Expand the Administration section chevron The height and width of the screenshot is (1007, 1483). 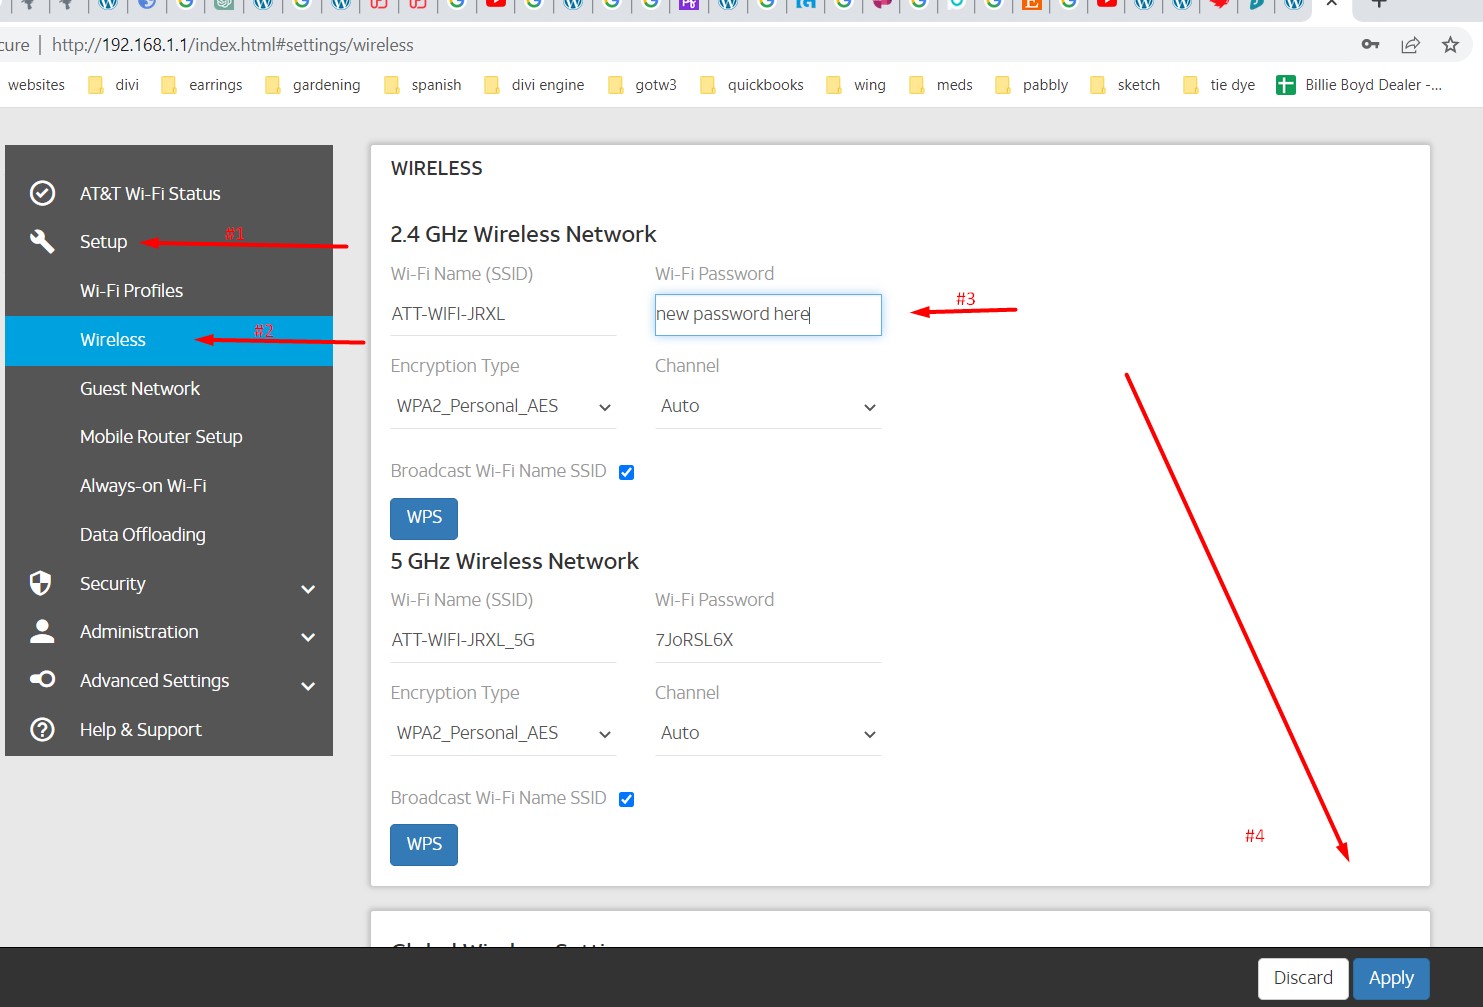pyautogui.click(x=308, y=637)
